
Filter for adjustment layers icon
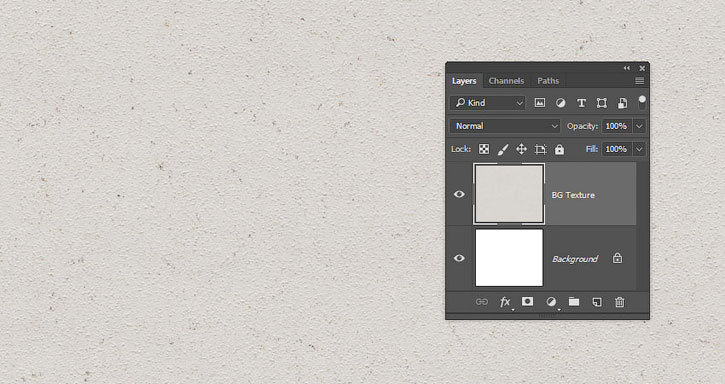click(560, 103)
